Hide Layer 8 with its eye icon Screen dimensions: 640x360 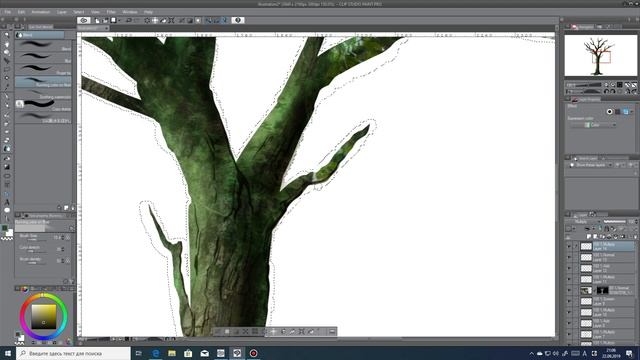(569, 323)
